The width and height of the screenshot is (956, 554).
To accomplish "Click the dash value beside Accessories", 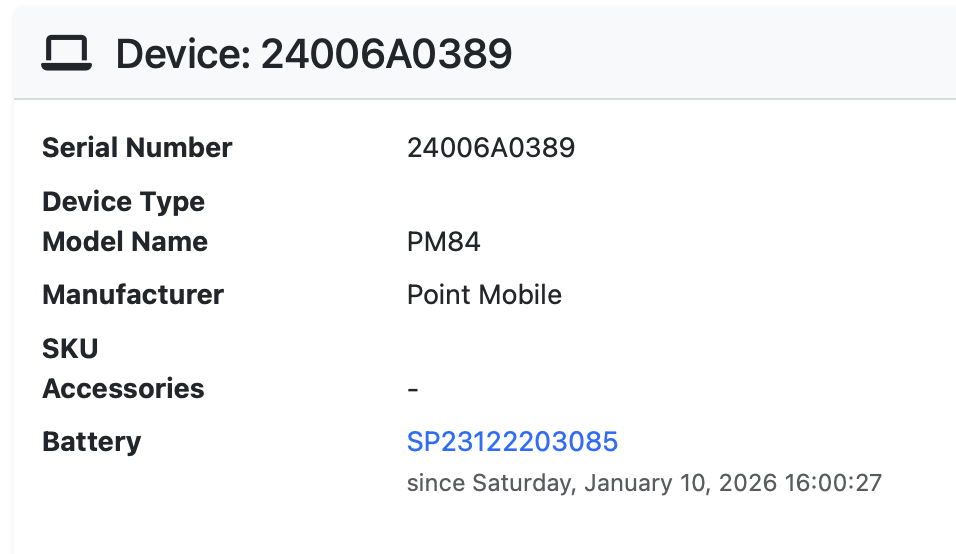I will click(413, 389).
